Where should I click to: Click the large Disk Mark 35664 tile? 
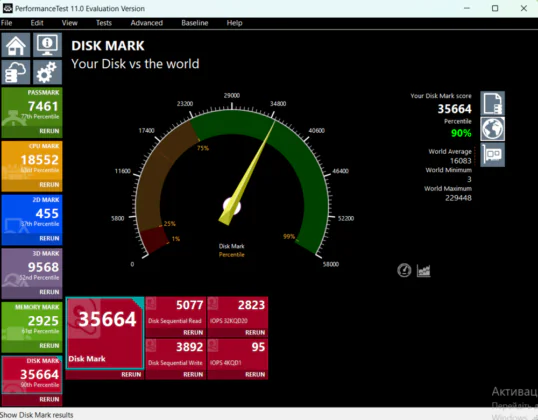105,333
